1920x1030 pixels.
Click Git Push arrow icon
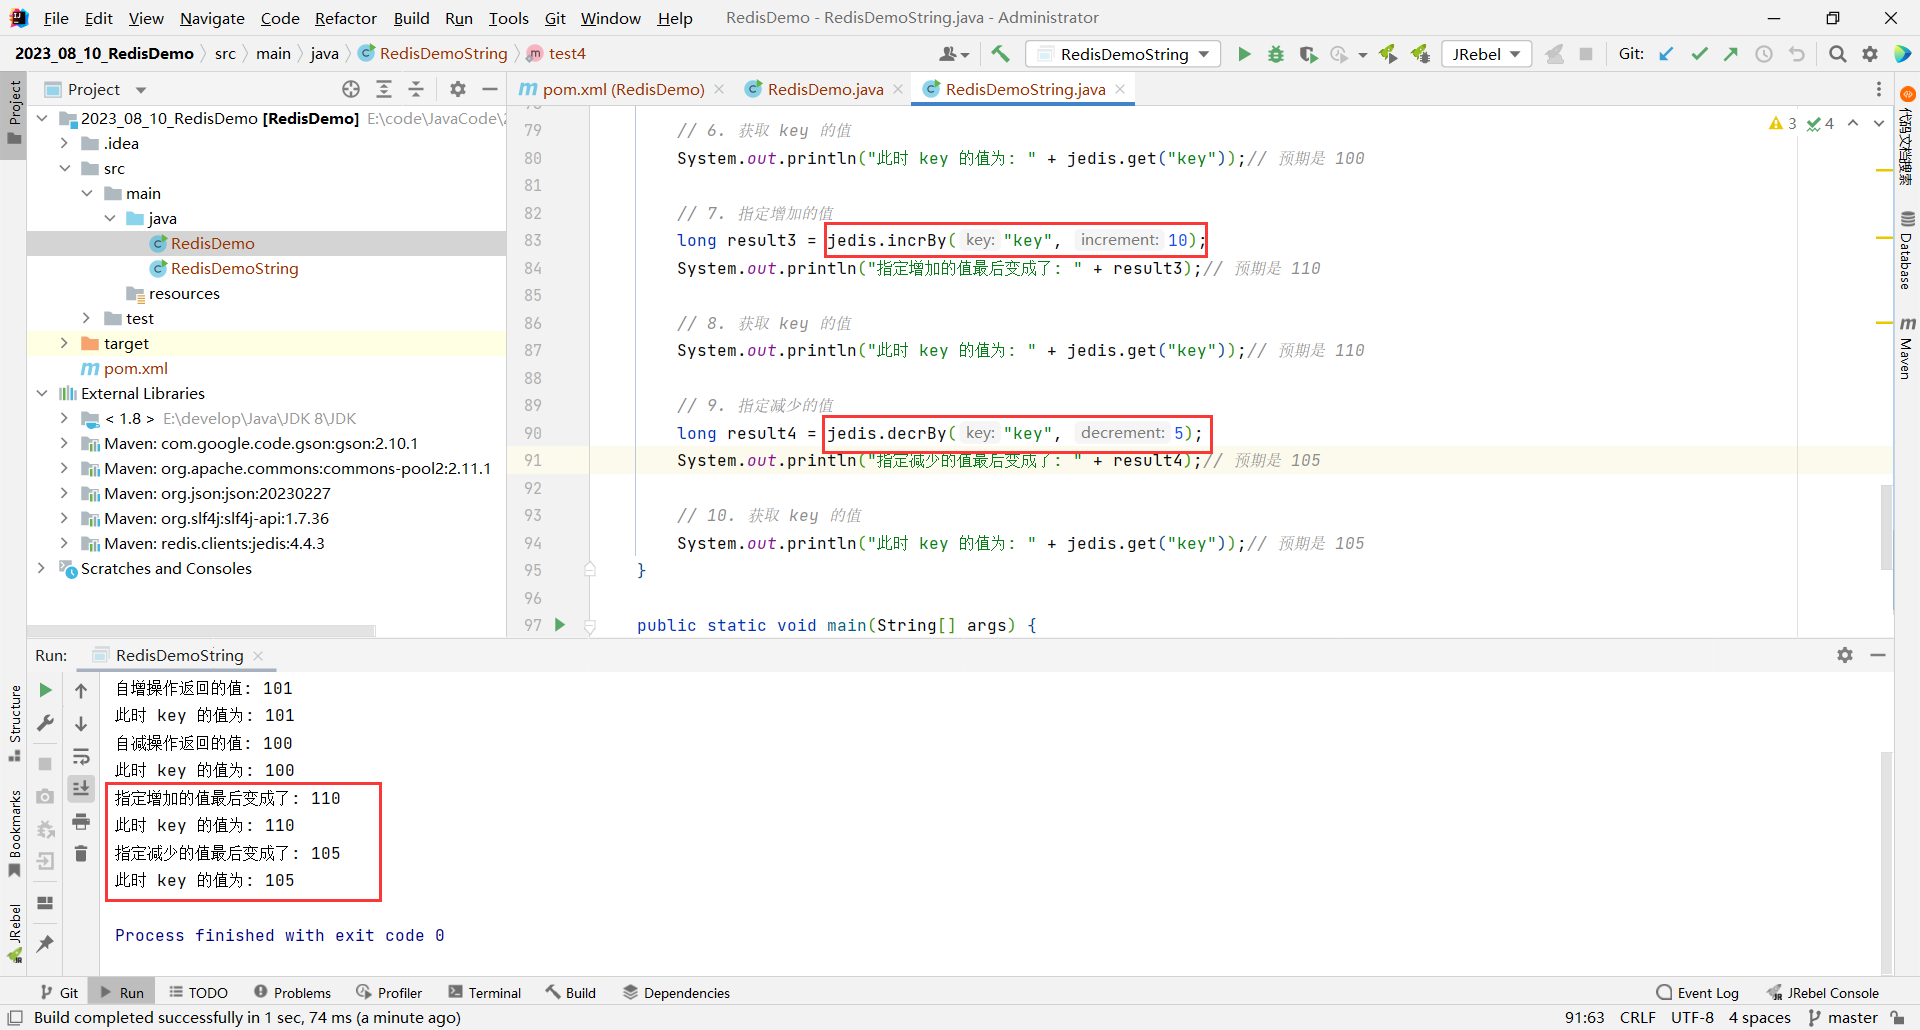click(x=1731, y=54)
